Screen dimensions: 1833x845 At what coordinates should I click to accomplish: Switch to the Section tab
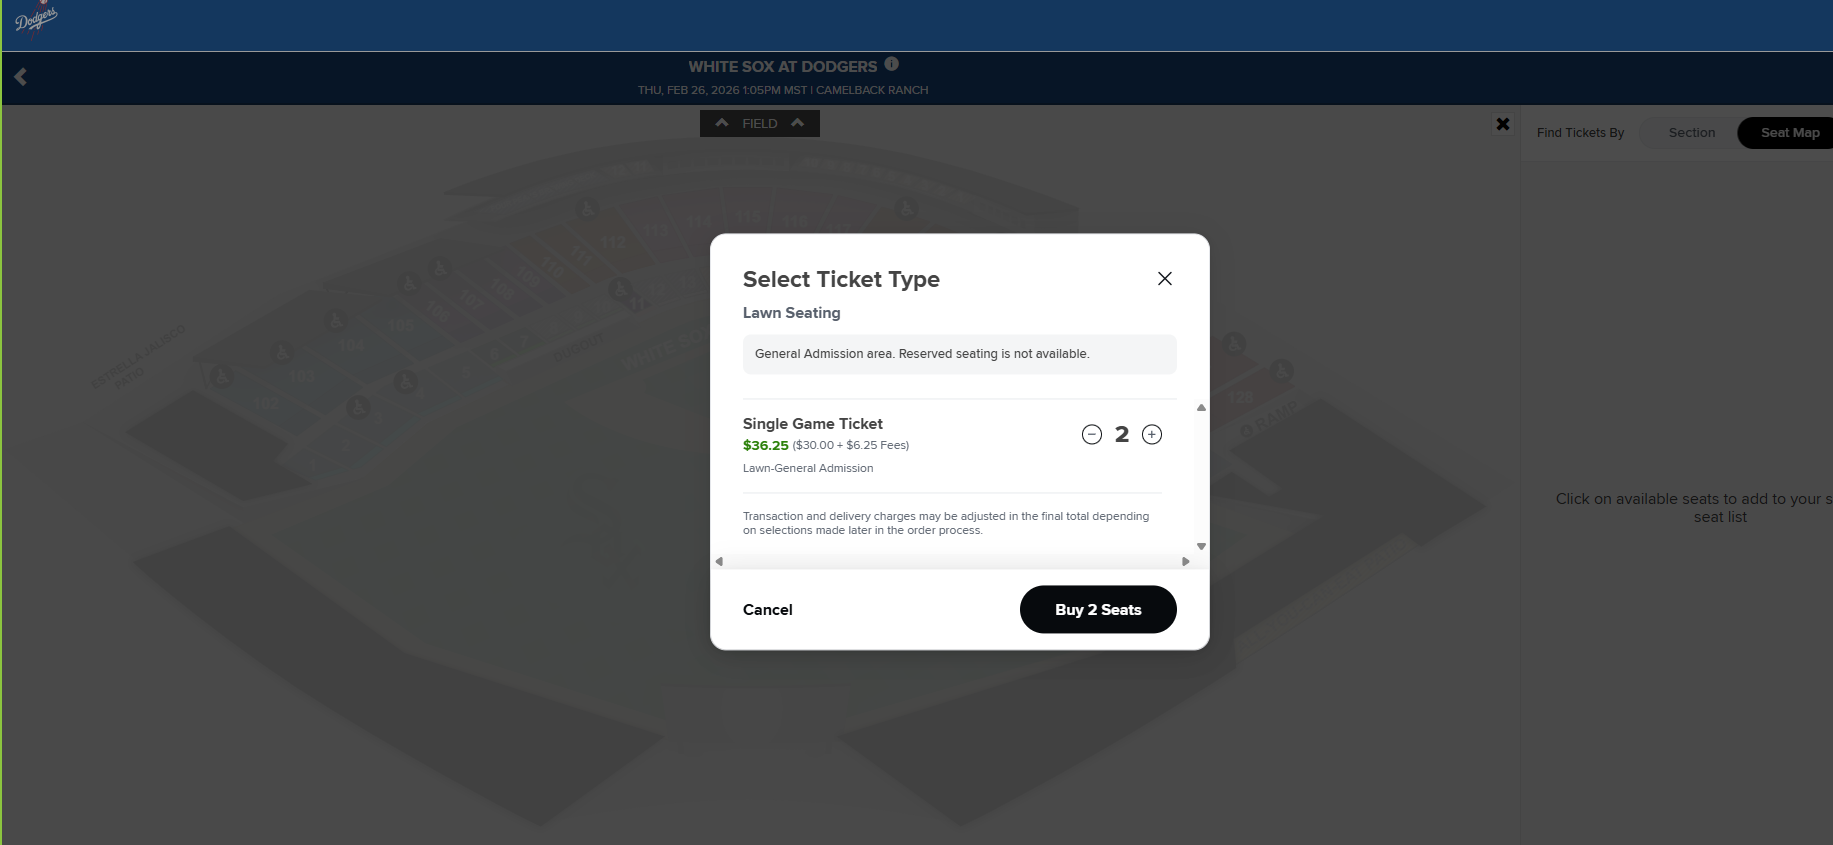(x=1691, y=133)
